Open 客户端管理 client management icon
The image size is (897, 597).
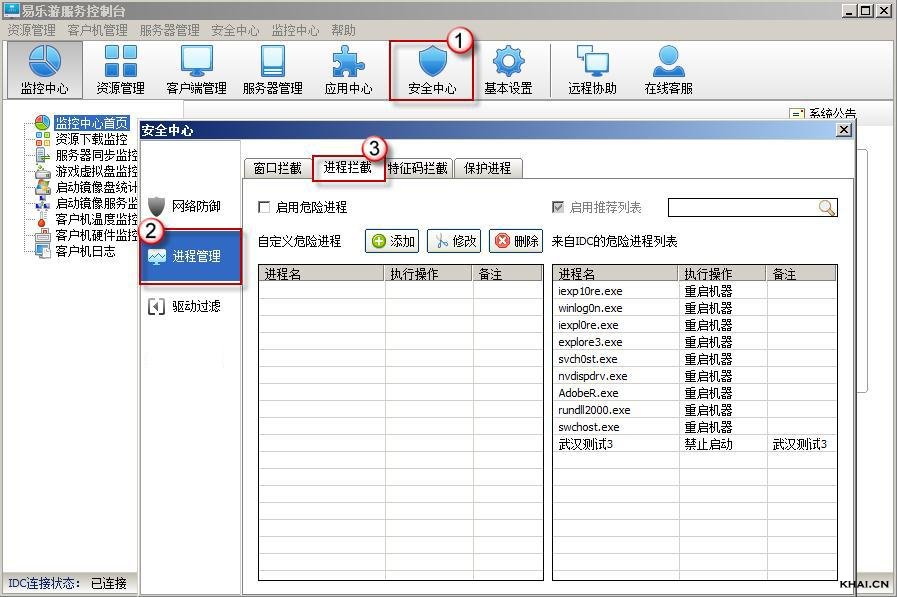point(196,70)
